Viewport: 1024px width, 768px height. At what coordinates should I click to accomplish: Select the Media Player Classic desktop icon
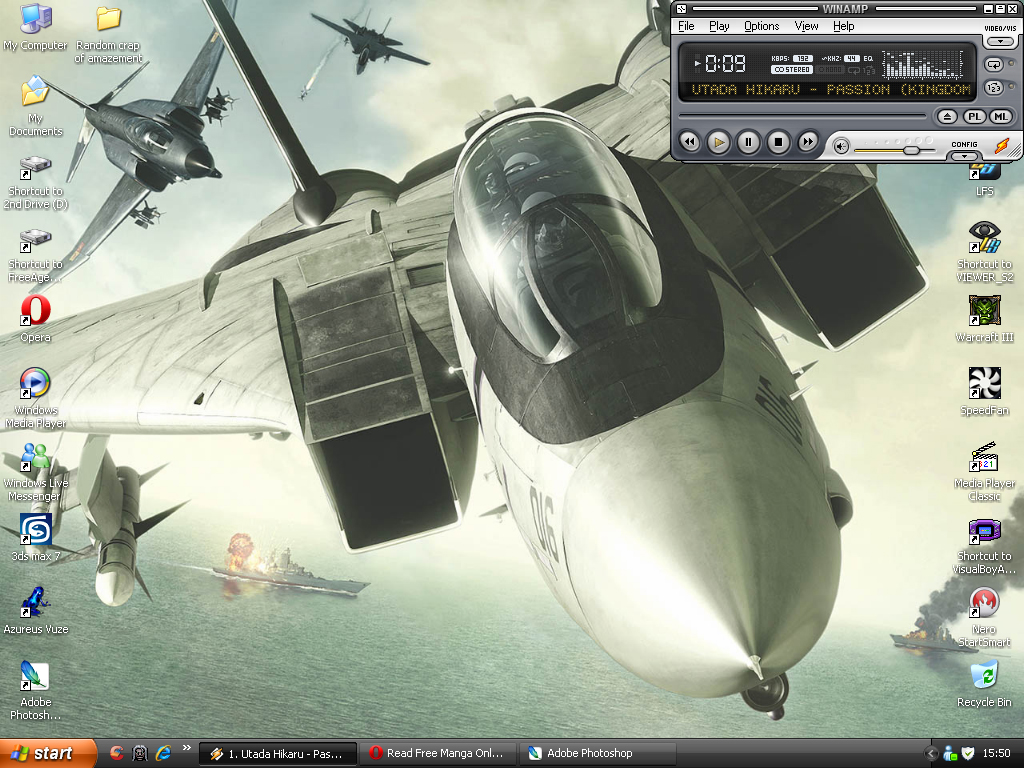984,472
